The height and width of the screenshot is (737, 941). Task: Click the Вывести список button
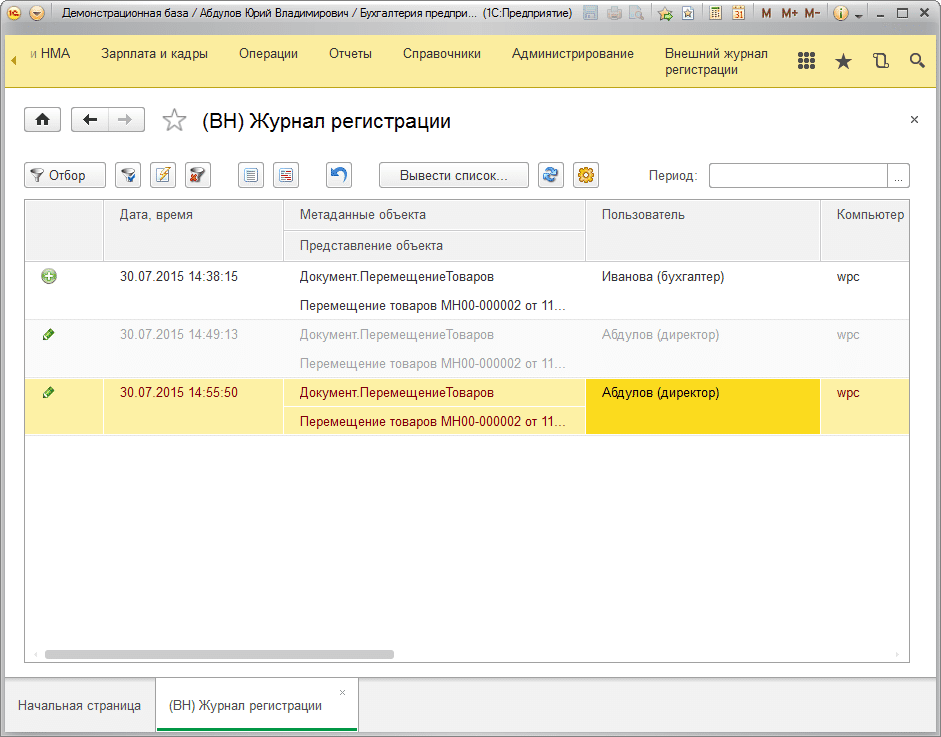tap(453, 175)
